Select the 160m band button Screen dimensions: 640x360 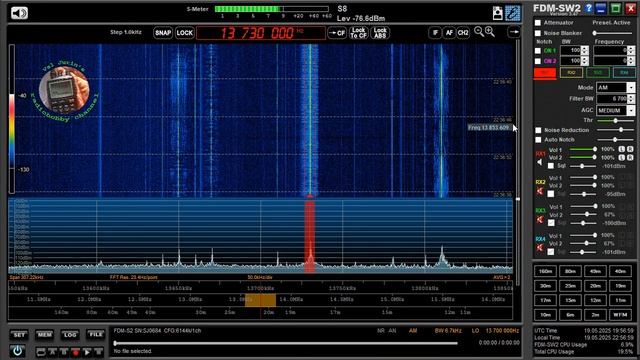click(545, 271)
